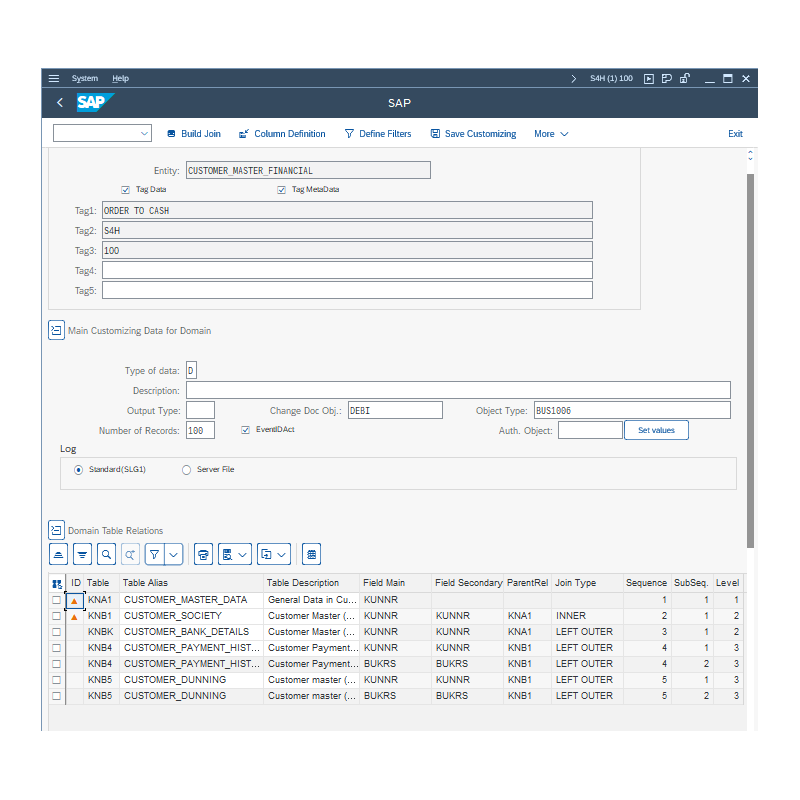The height and width of the screenshot is (800, 800).
Task: Click Define Filters
Action: (x=378, y=134)
